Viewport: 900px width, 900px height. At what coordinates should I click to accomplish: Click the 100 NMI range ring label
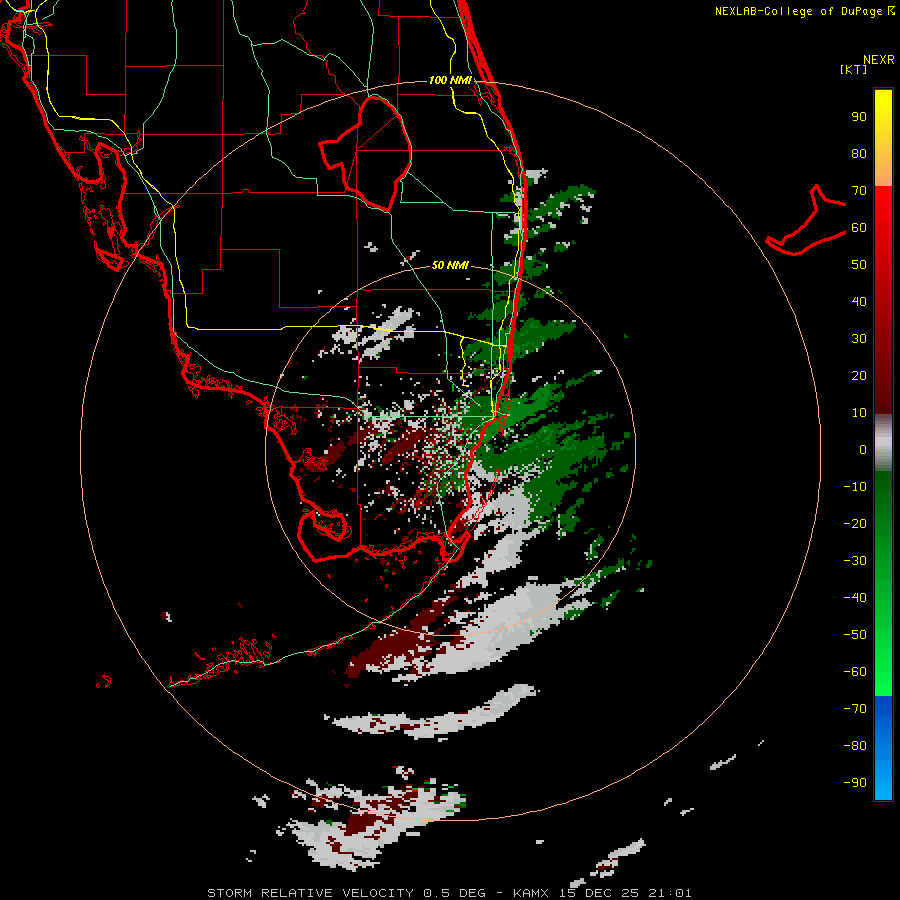pyautogui.click(x=450, y=80)
